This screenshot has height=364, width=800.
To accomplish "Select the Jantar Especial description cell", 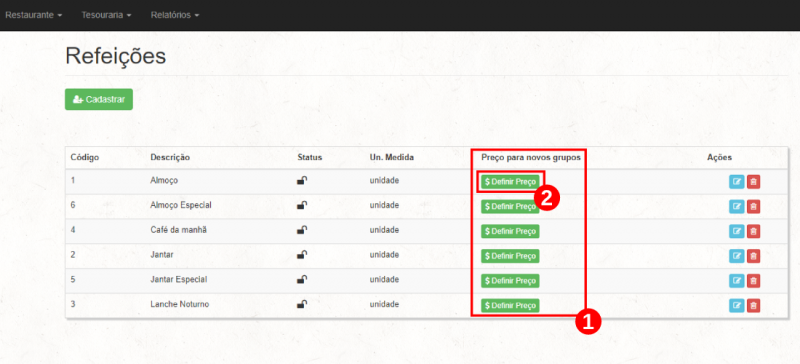I will (179, 279).
